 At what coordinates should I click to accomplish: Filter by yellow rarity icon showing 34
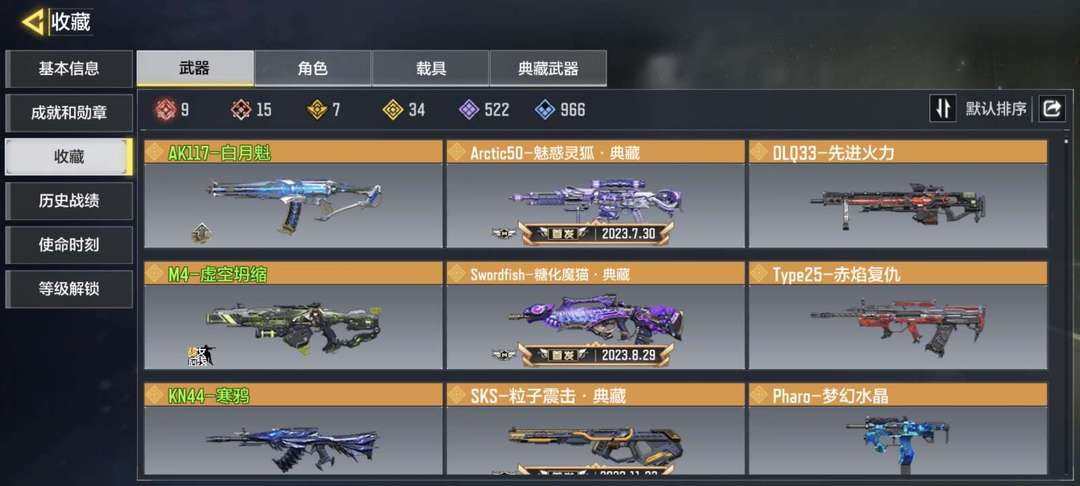393,109
